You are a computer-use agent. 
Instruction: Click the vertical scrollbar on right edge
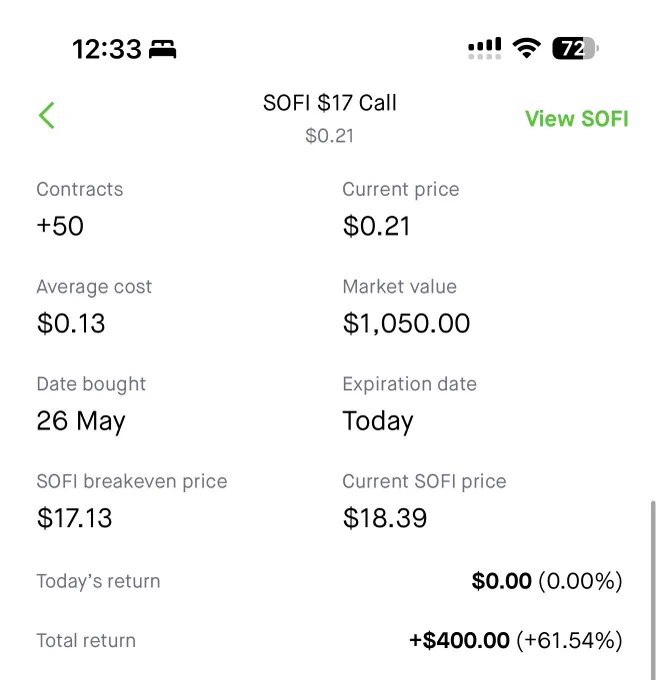[653, 590]
